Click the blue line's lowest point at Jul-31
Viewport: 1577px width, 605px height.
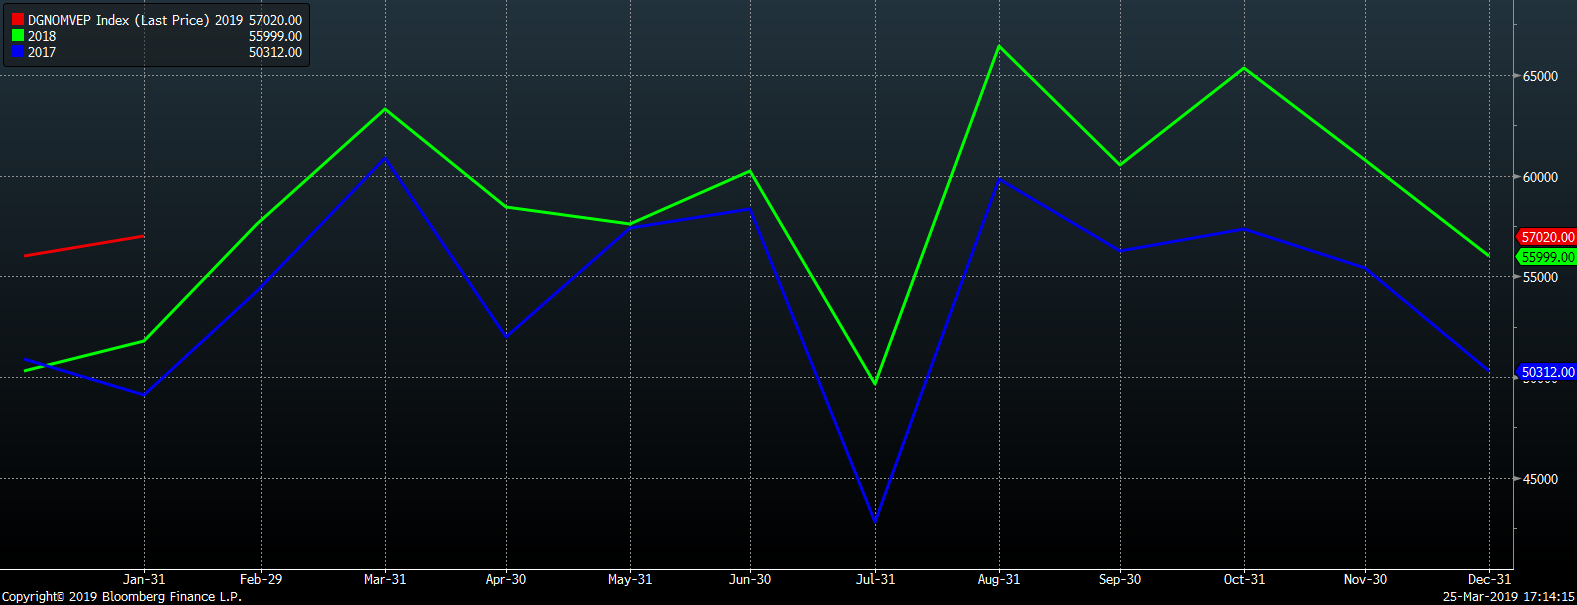tap(875, 521)
